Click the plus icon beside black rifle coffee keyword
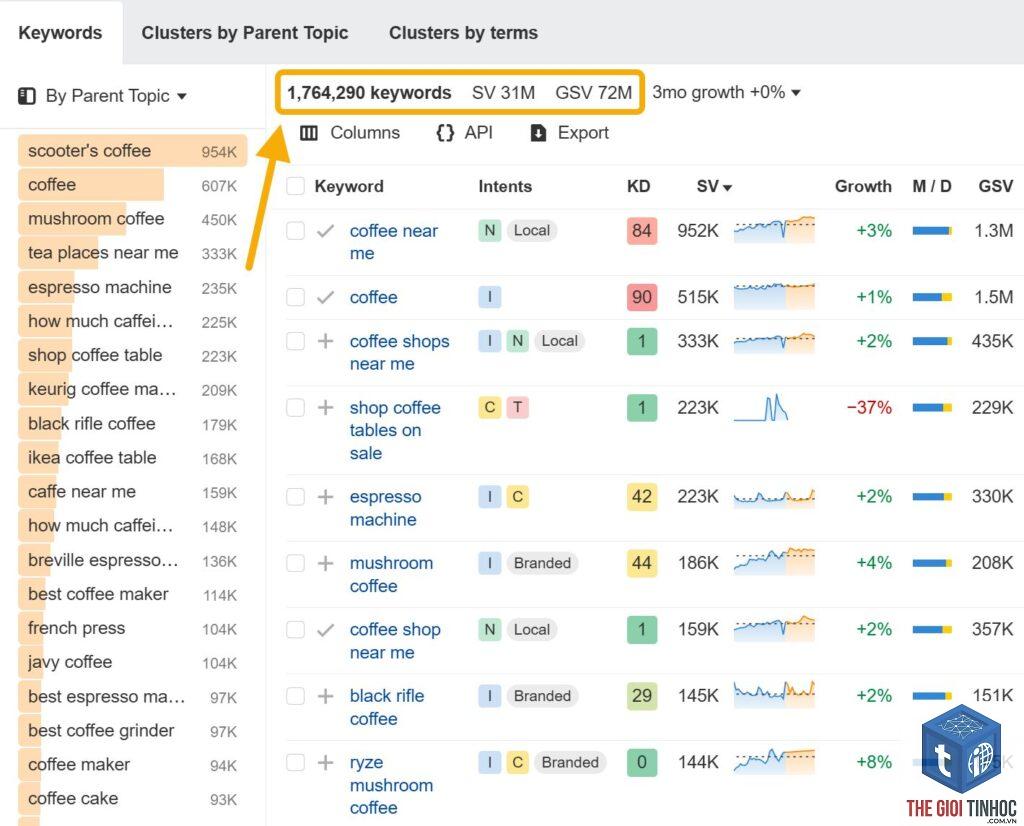The height and width of the screenshot is (826, 1024). pyautogui.click(x=325, y=696)
